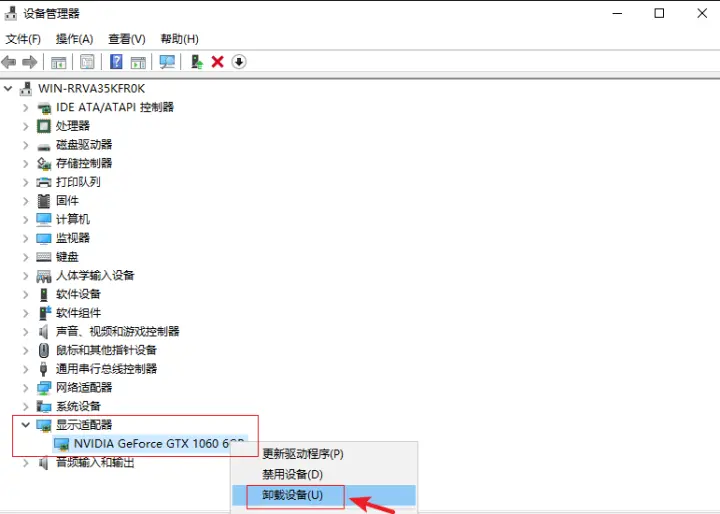Click the down-arrow circle toolbar icon
Viewport: 720px width, 514px height.
coord(239,62)
